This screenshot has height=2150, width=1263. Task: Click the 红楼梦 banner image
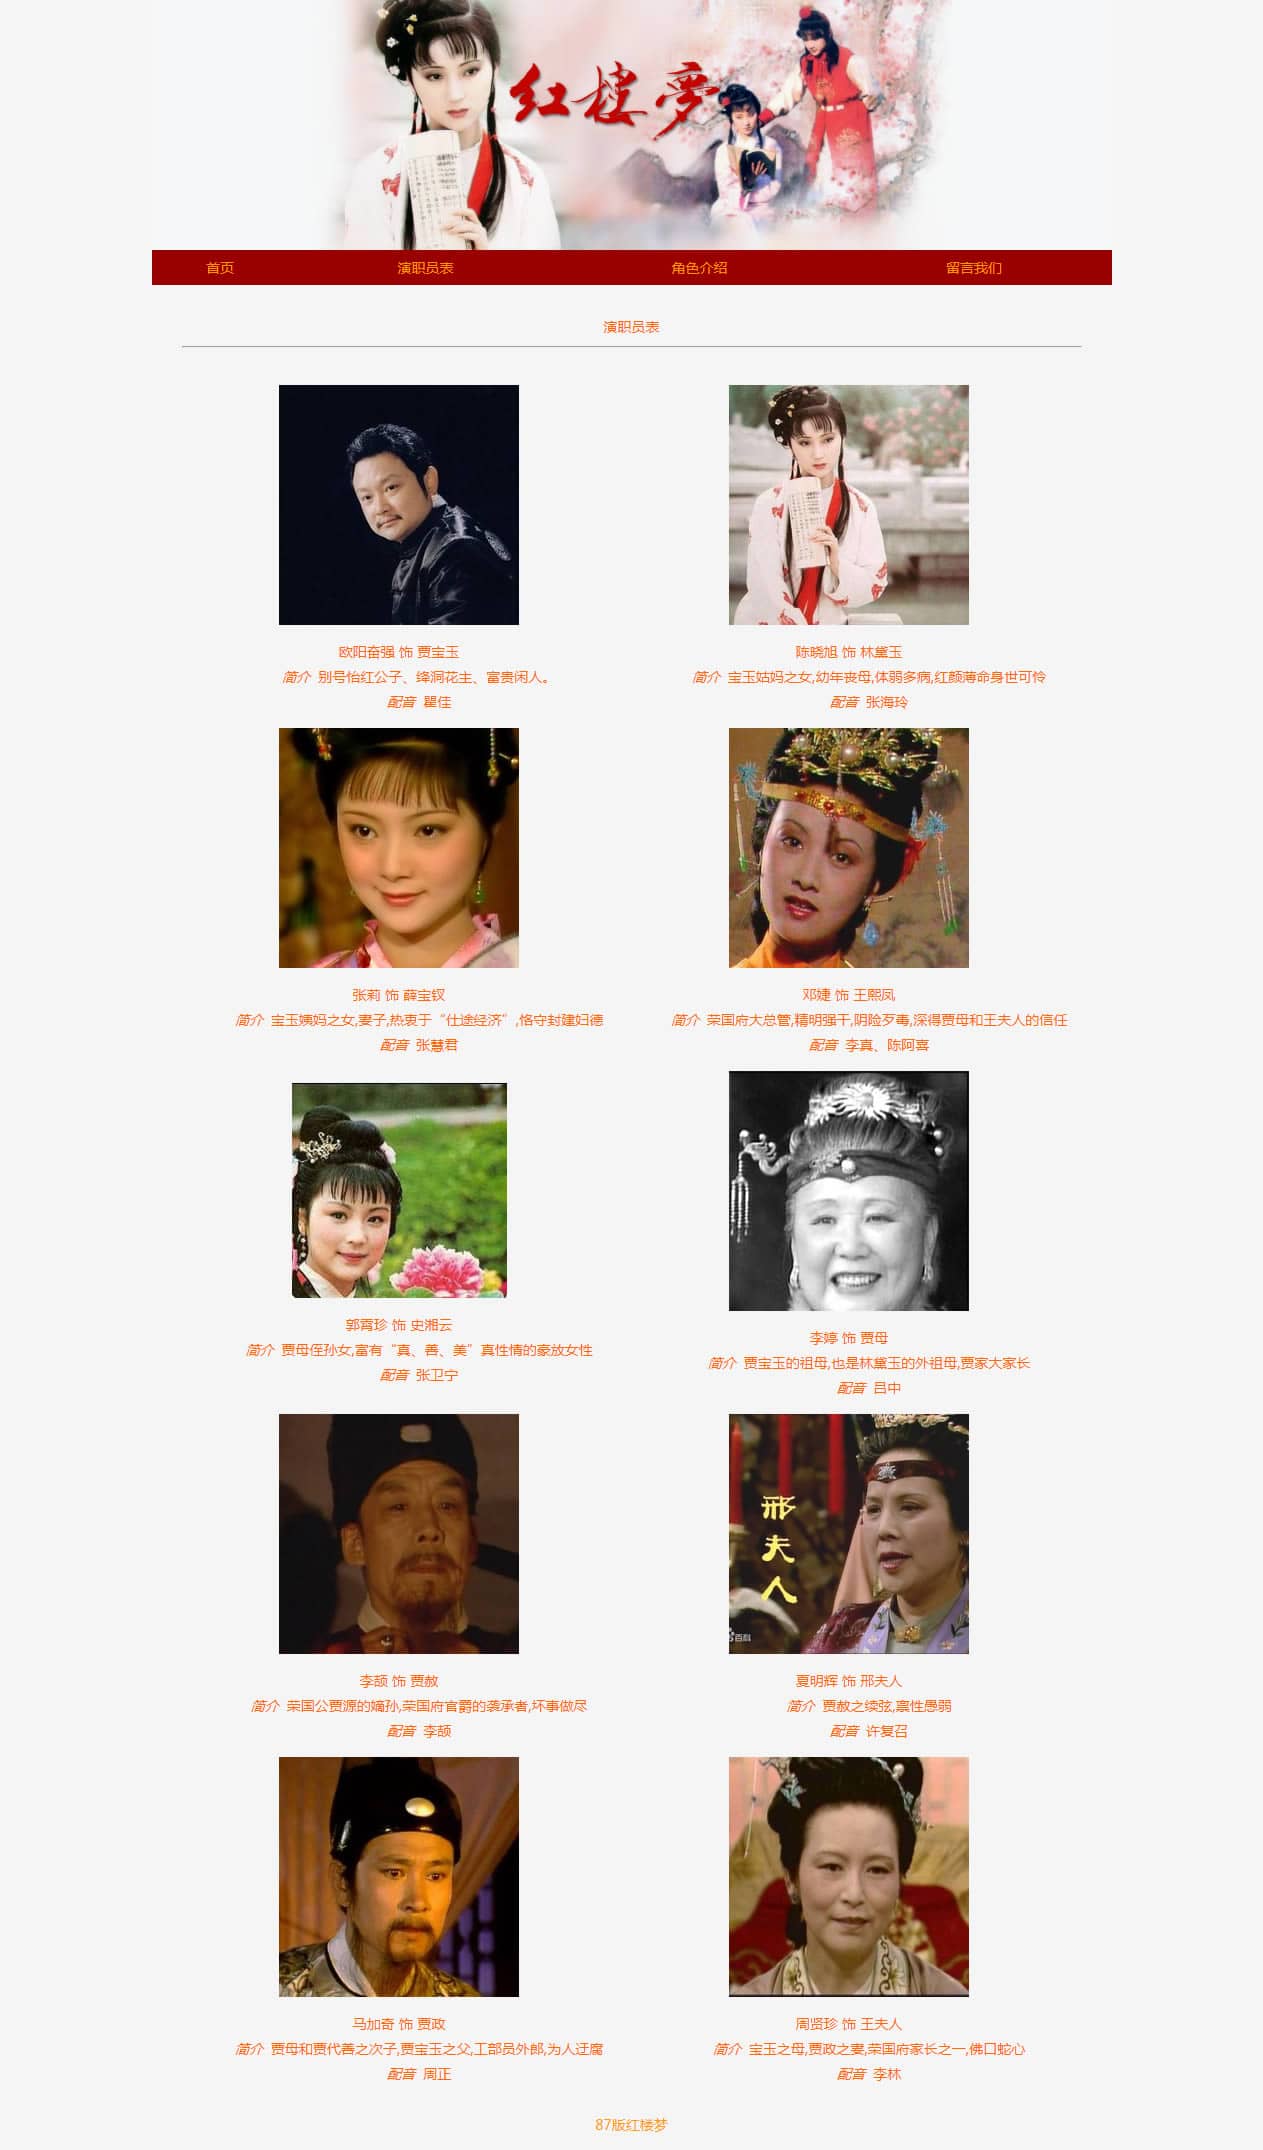[632, 124]
